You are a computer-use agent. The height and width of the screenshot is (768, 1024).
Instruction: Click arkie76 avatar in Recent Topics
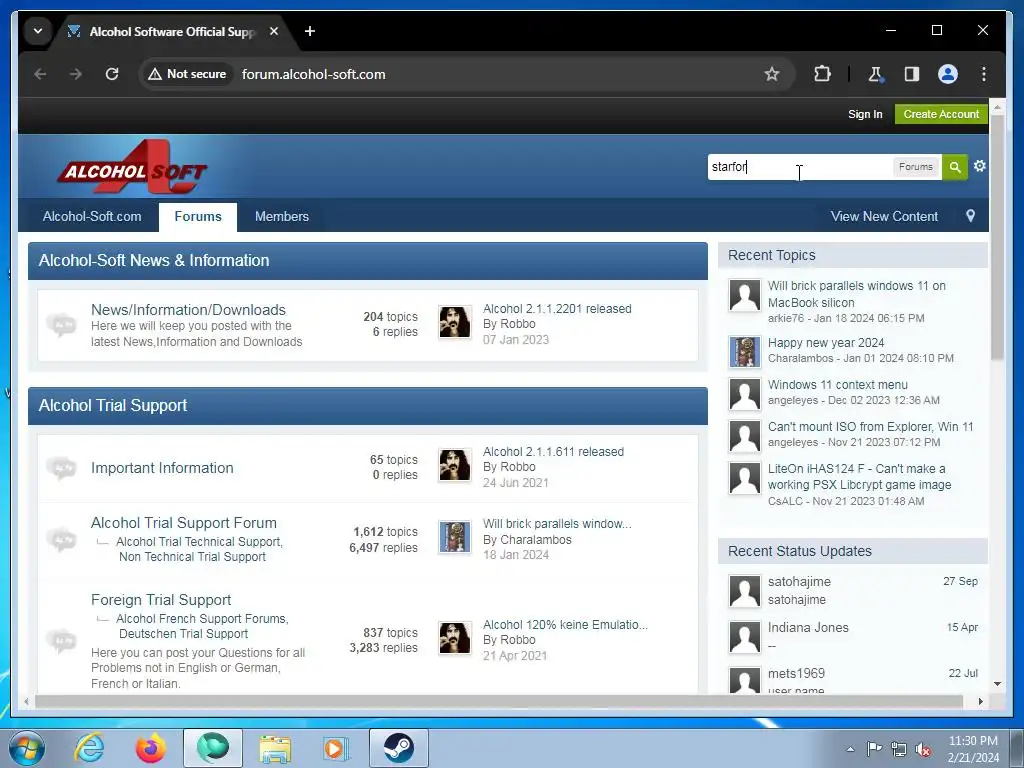(x=745, y=296)
